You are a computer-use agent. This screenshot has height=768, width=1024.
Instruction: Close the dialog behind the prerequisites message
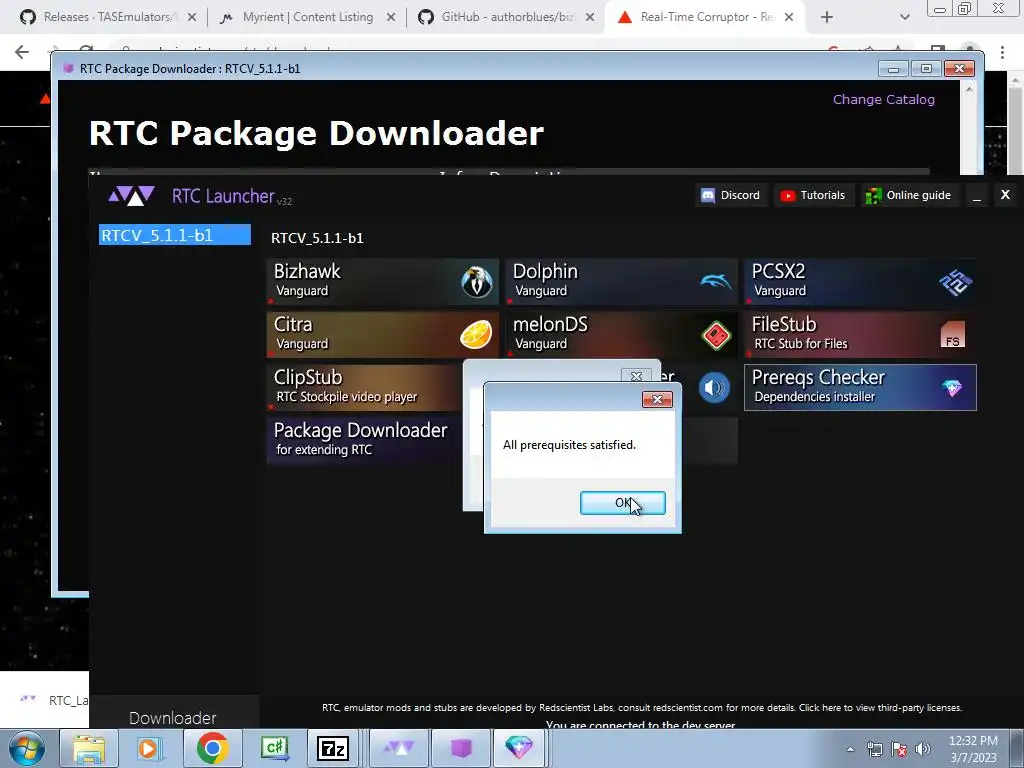tap(636, 376)
